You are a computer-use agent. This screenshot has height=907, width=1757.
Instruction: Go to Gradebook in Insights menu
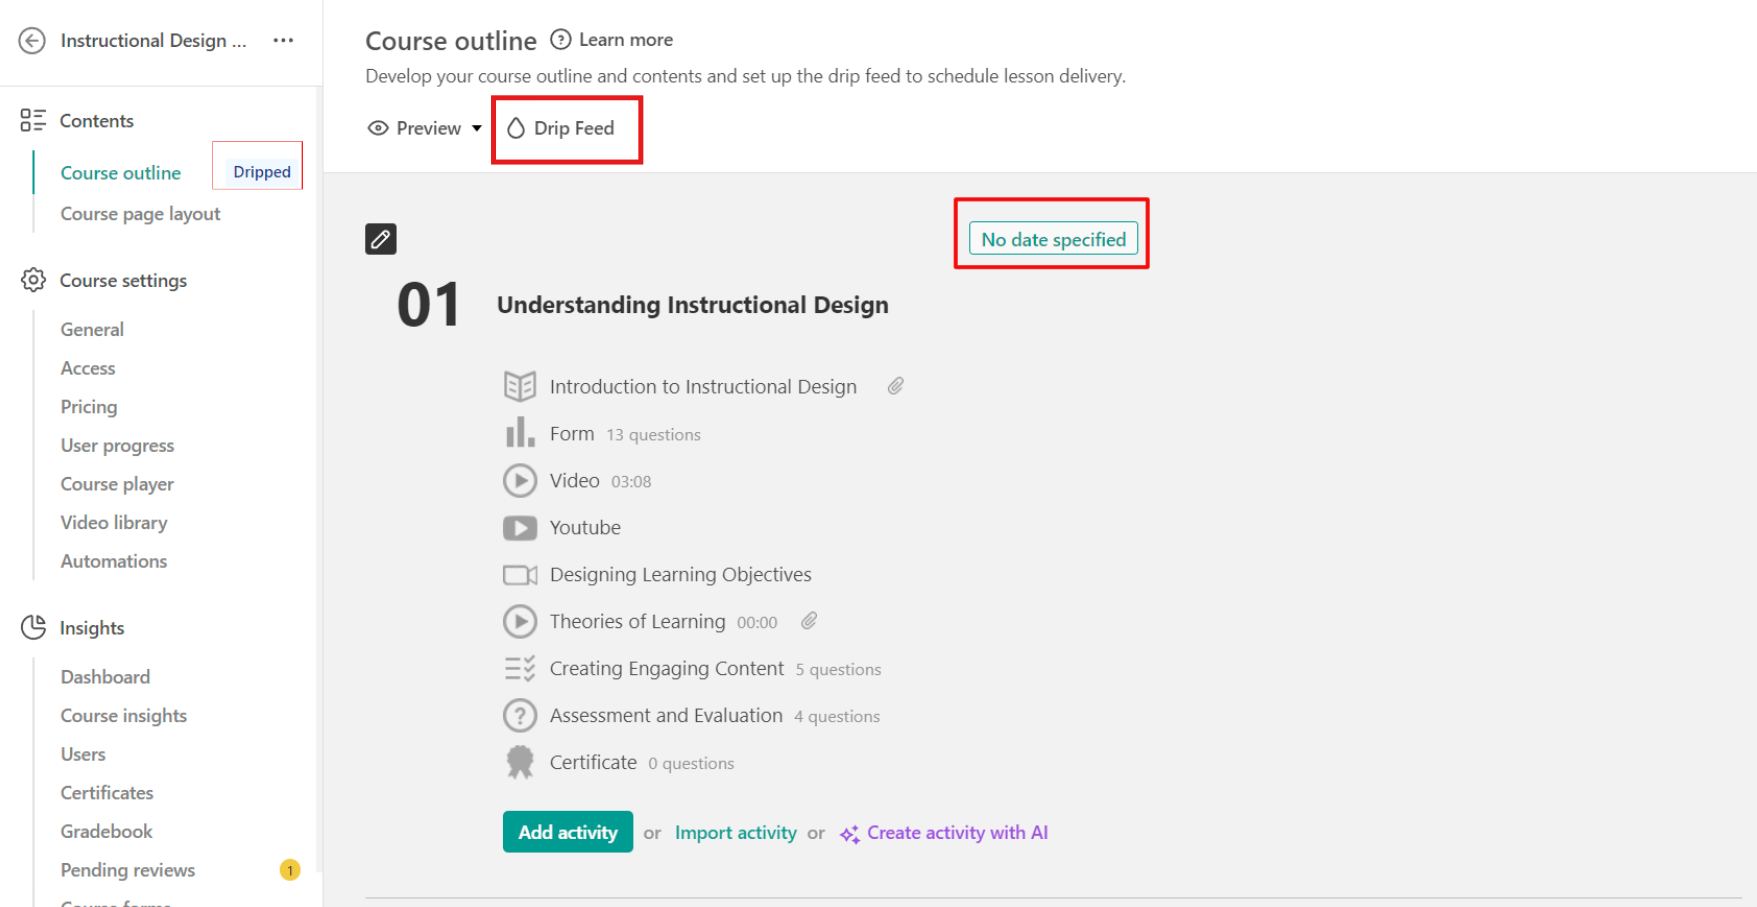tap(106, 831)
